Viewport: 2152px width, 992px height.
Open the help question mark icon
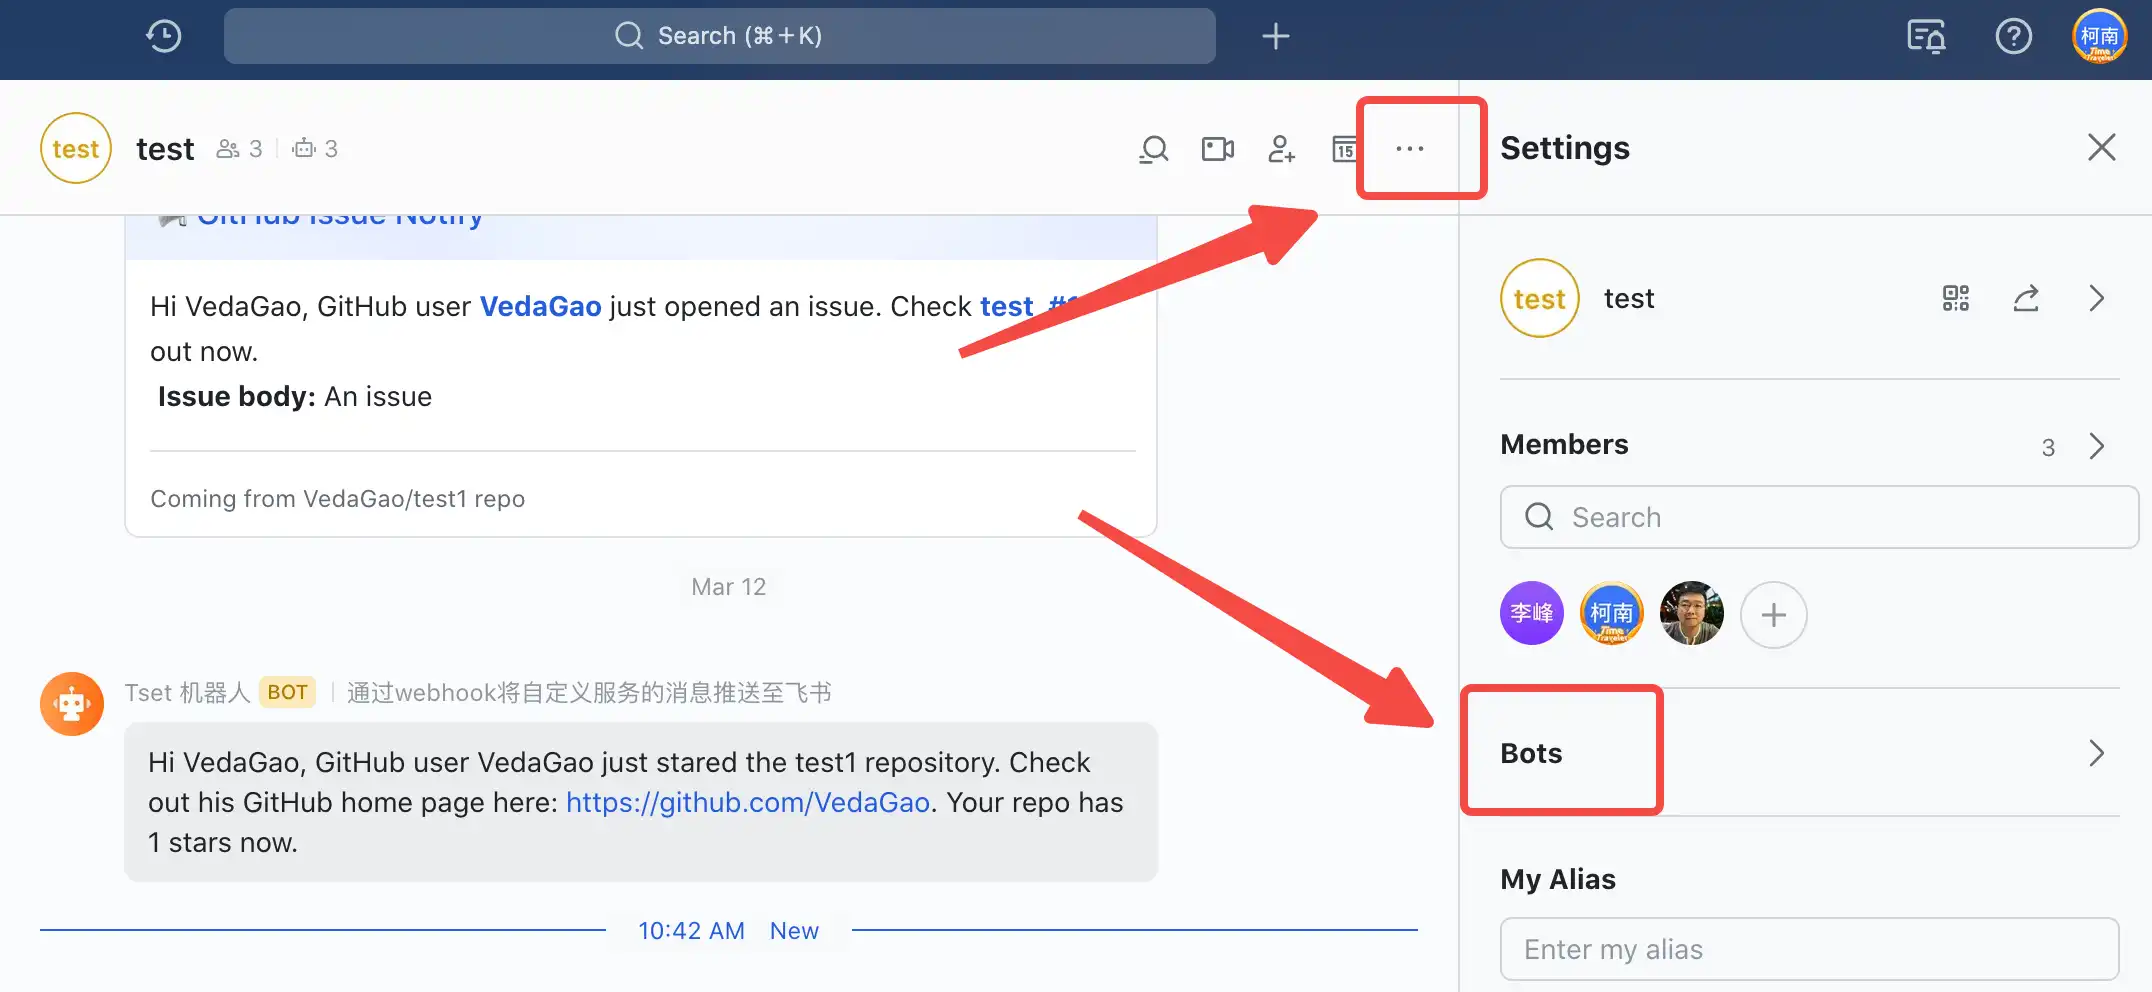coord(2013,36)
